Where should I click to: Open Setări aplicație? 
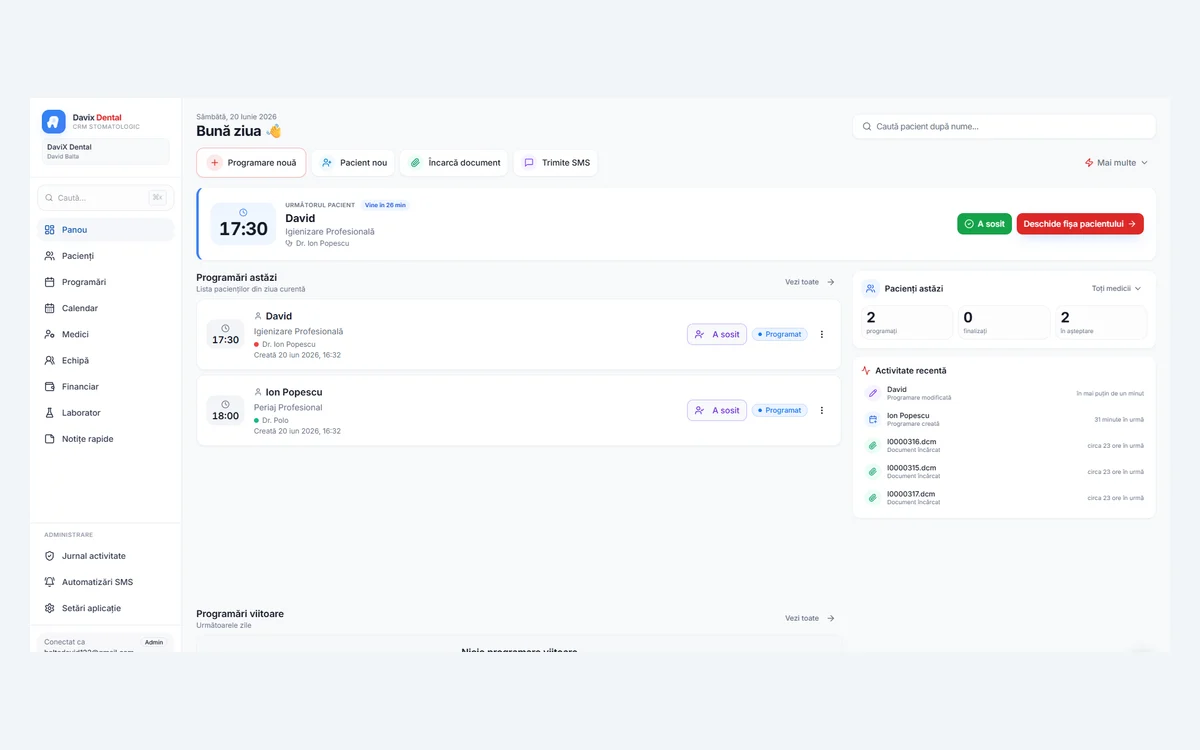106,608
